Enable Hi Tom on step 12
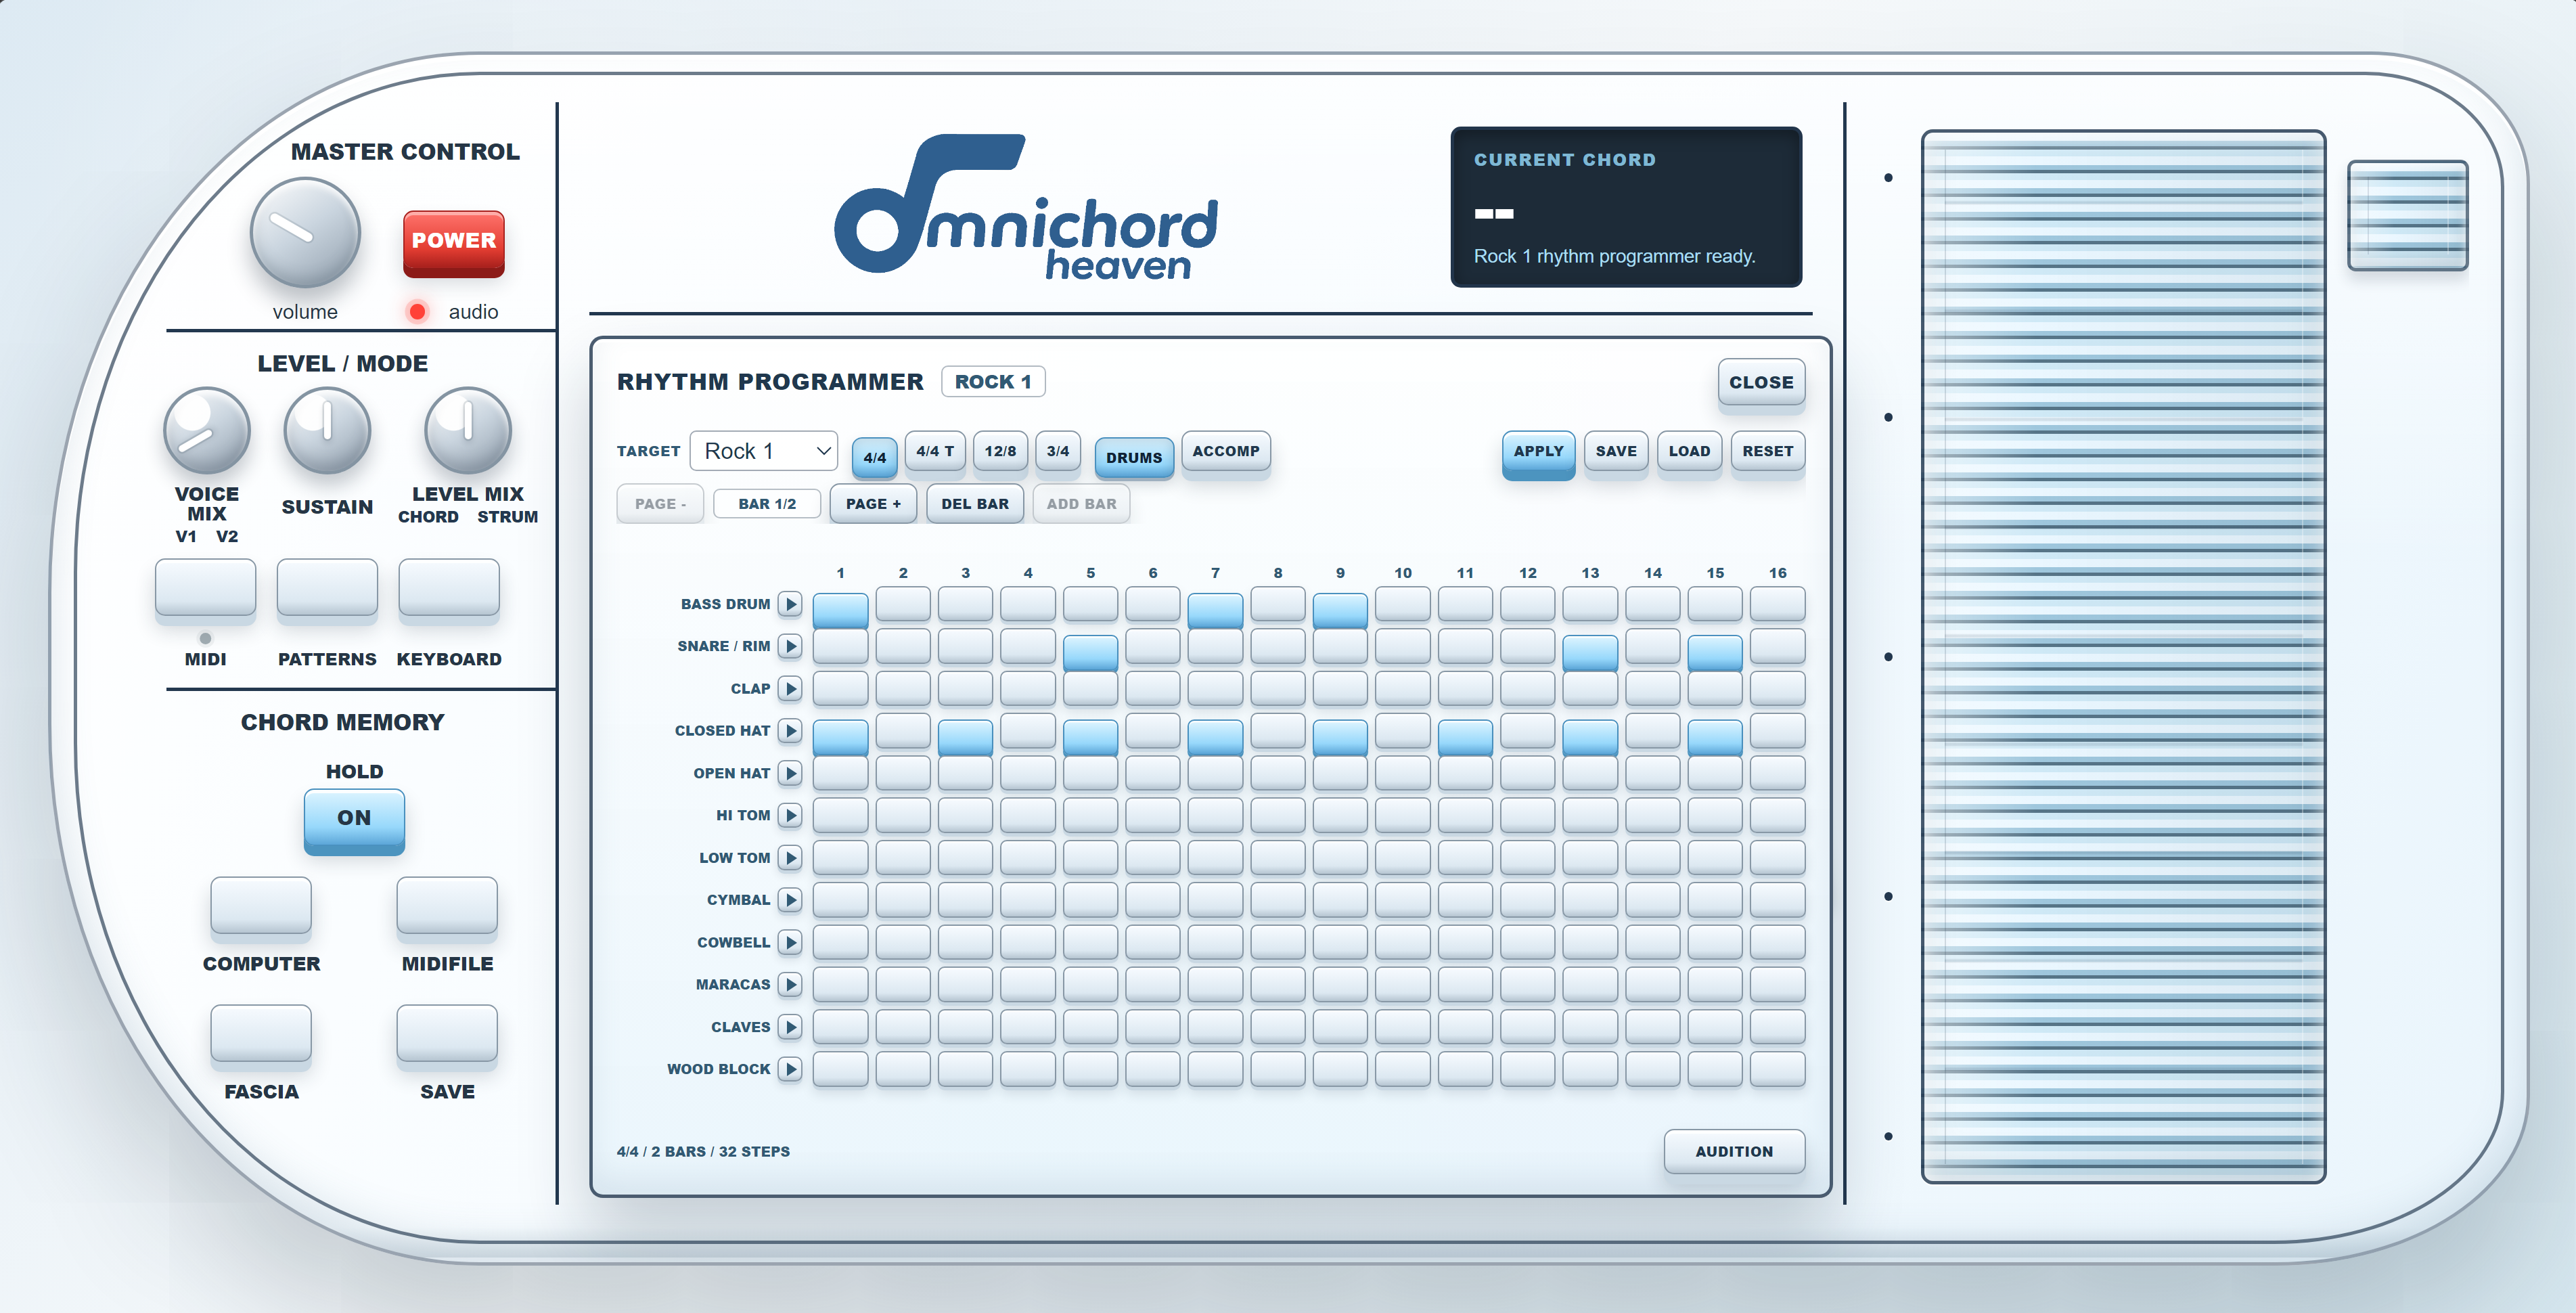This screenshot has width=2576, height=1313. pyautogui.click(x=1528, y=815)
